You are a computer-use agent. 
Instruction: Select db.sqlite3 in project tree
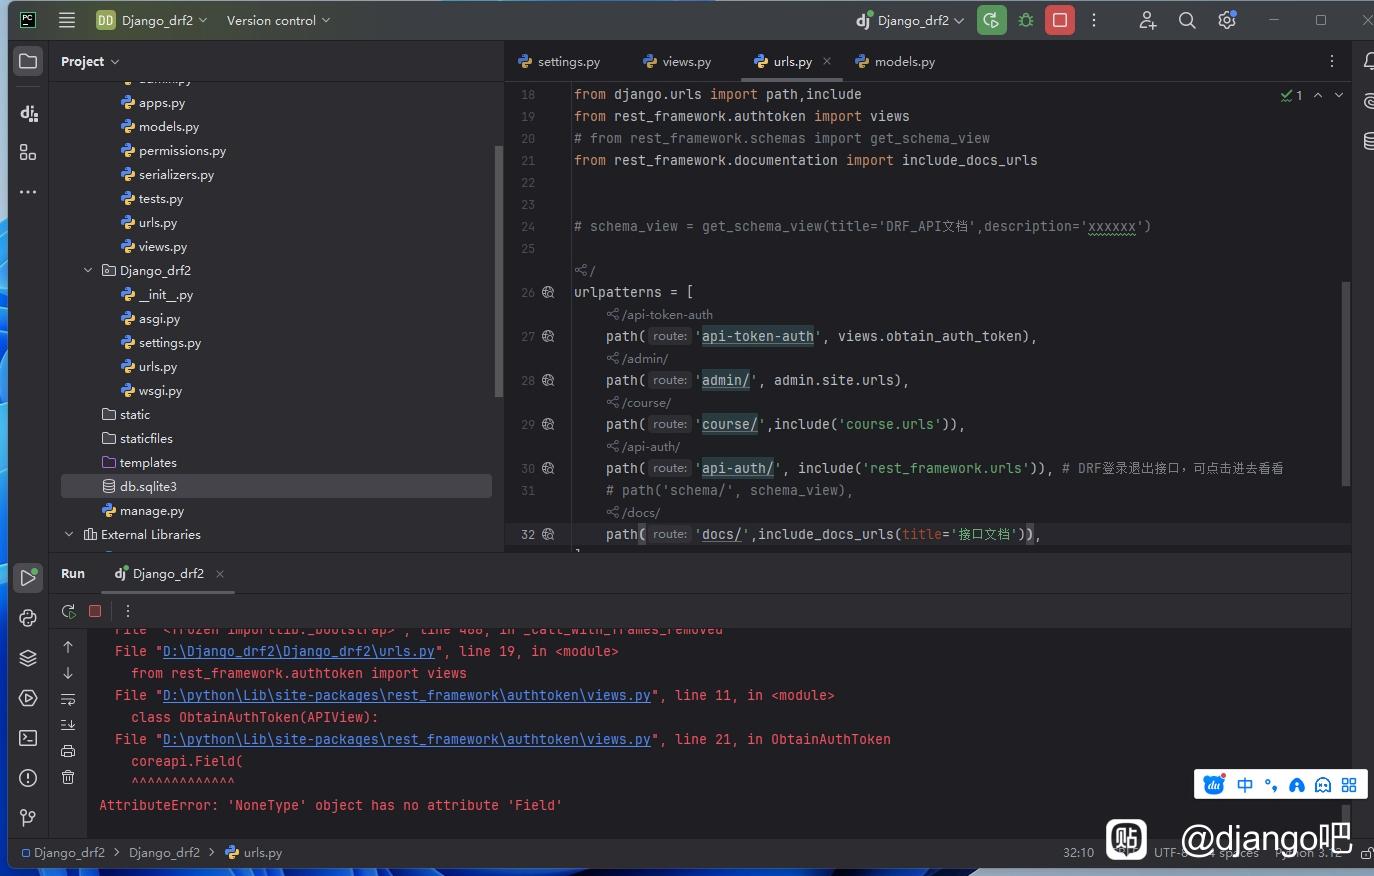tap(276, 486)
